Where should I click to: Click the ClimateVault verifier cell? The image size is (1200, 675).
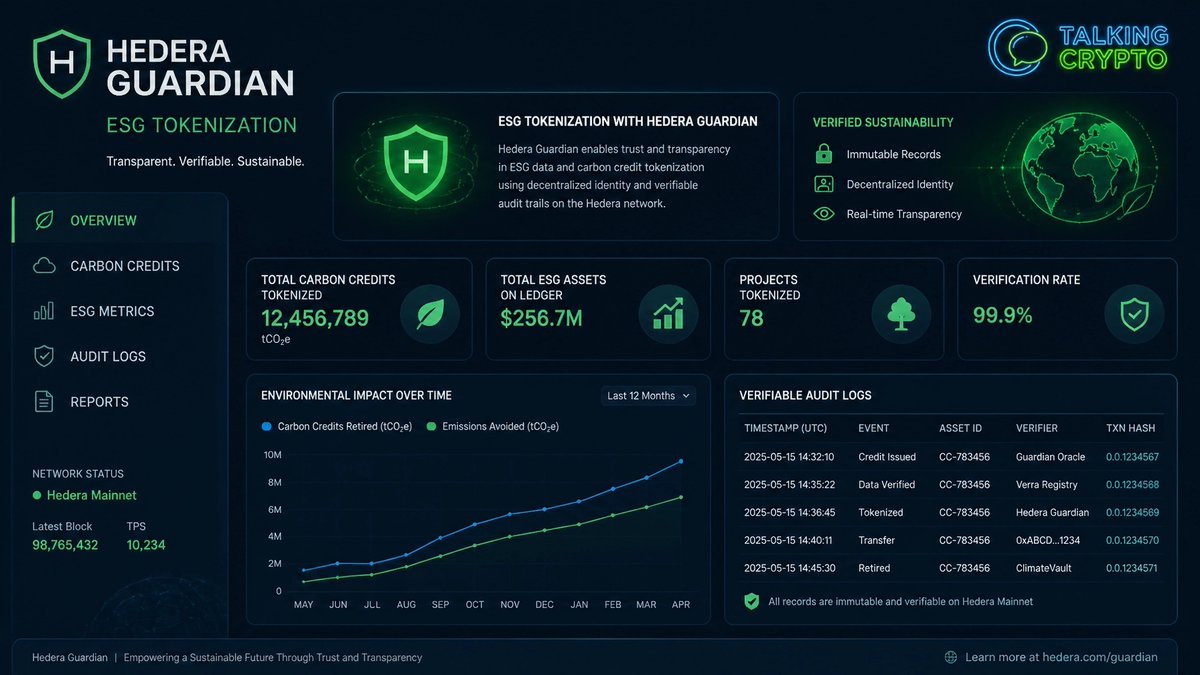[1045, 568]
